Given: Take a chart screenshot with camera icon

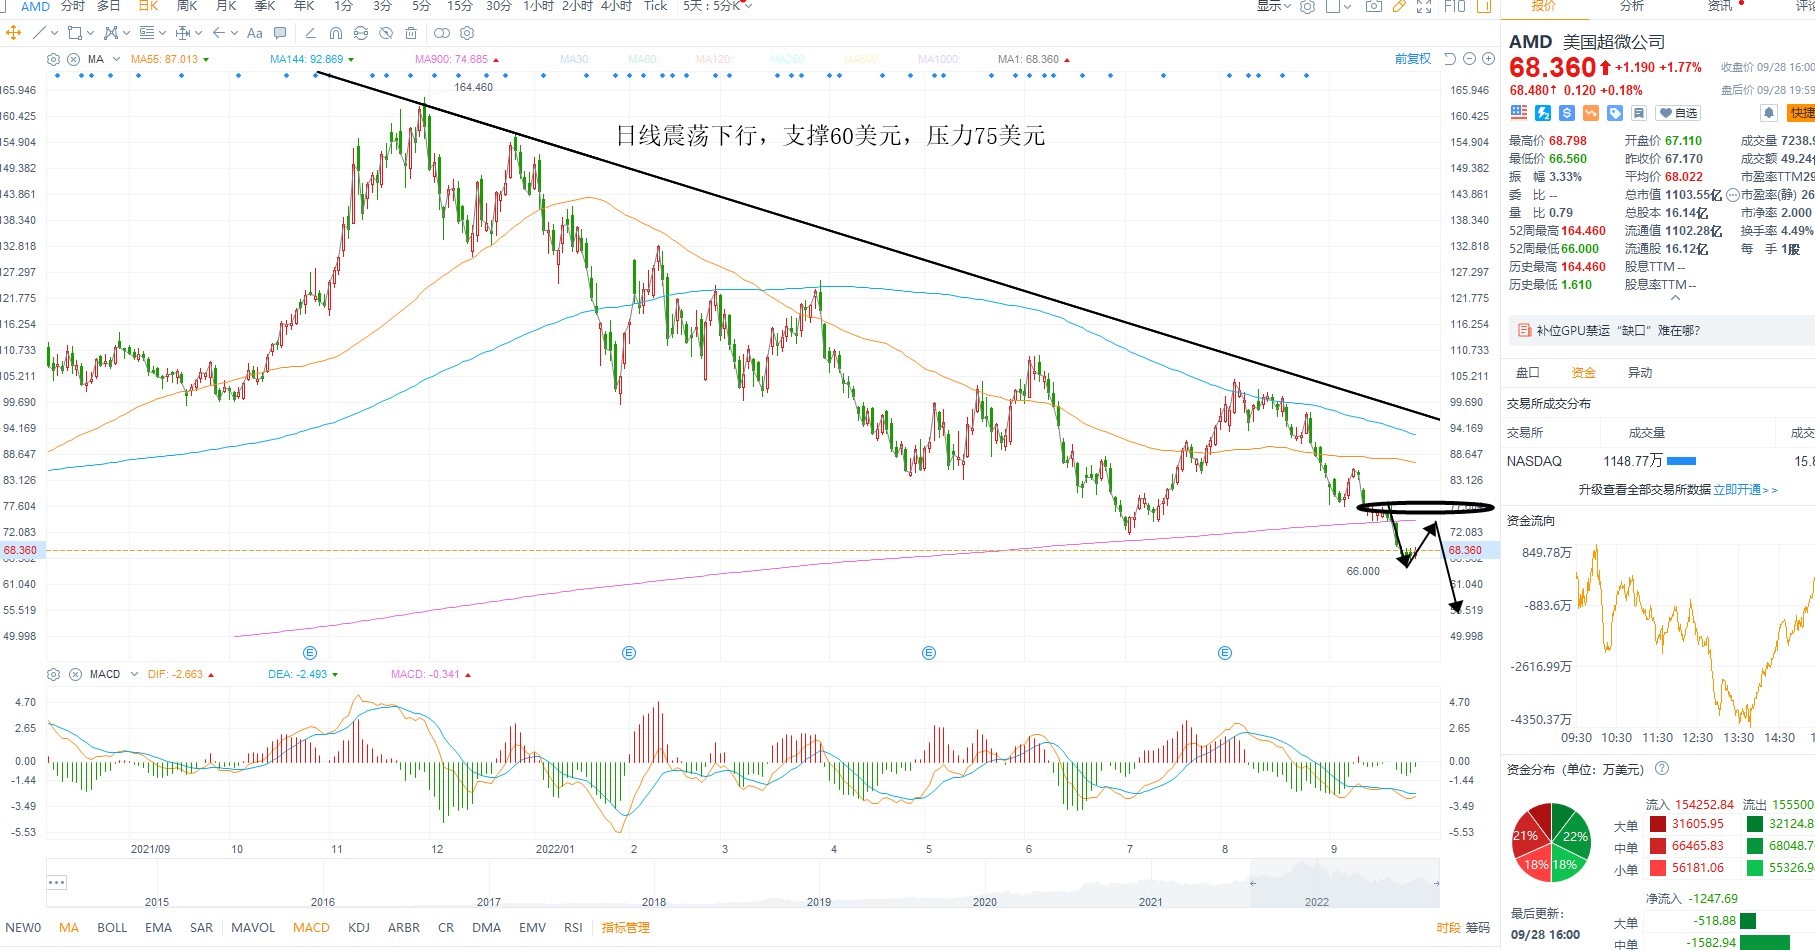Looking at the screenshot, I should pyautogui.click(x=1374, y=6).
